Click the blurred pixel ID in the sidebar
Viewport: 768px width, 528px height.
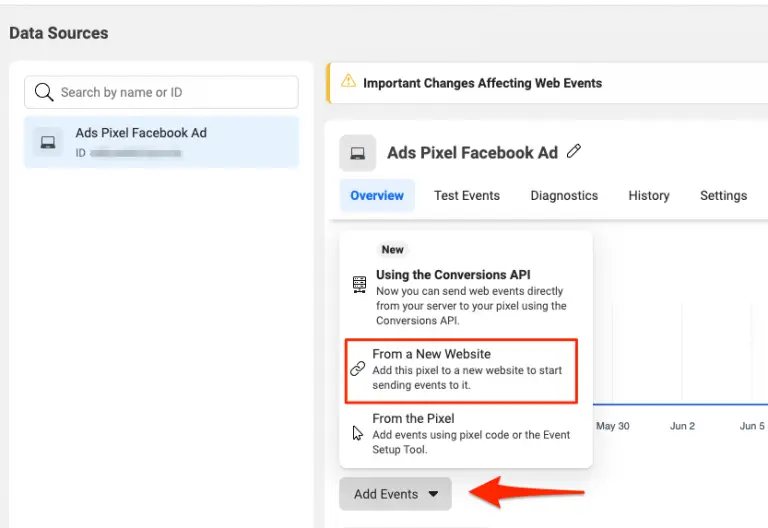tap(136, 153)
